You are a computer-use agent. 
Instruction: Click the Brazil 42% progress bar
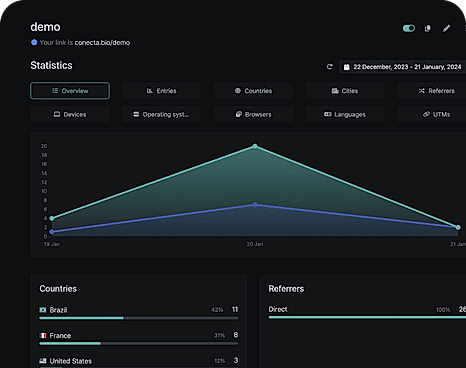[x=139, y=318]
